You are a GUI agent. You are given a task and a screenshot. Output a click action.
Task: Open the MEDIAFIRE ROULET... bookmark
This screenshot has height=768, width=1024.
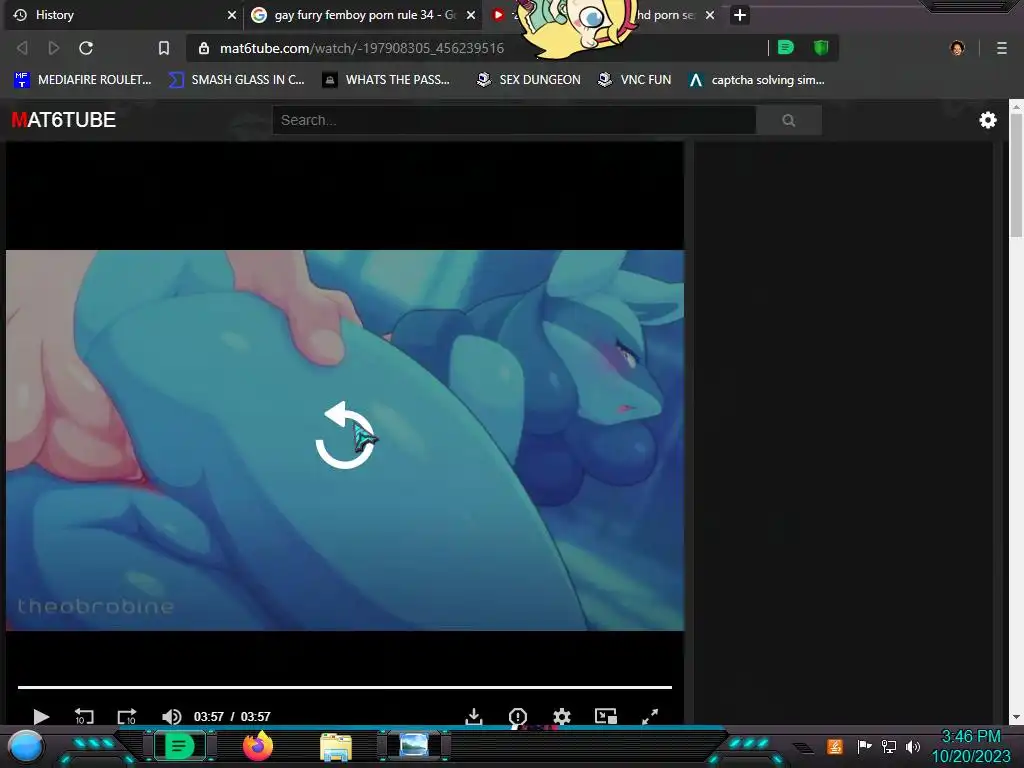[82, 80]
